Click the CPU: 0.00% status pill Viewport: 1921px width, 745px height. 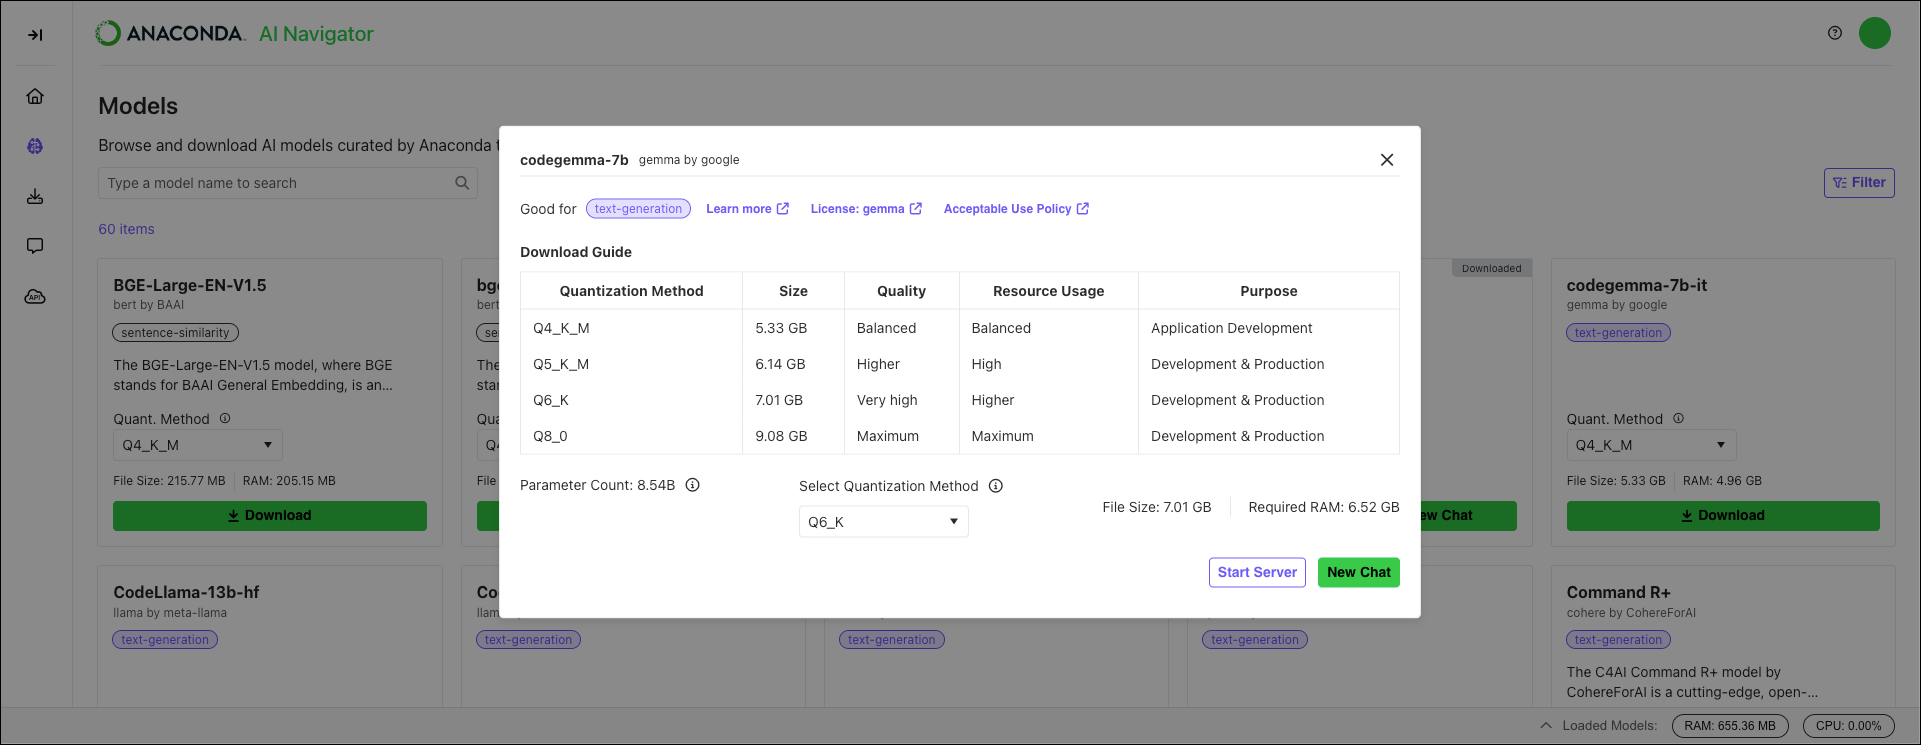(x=1849, y=726)
